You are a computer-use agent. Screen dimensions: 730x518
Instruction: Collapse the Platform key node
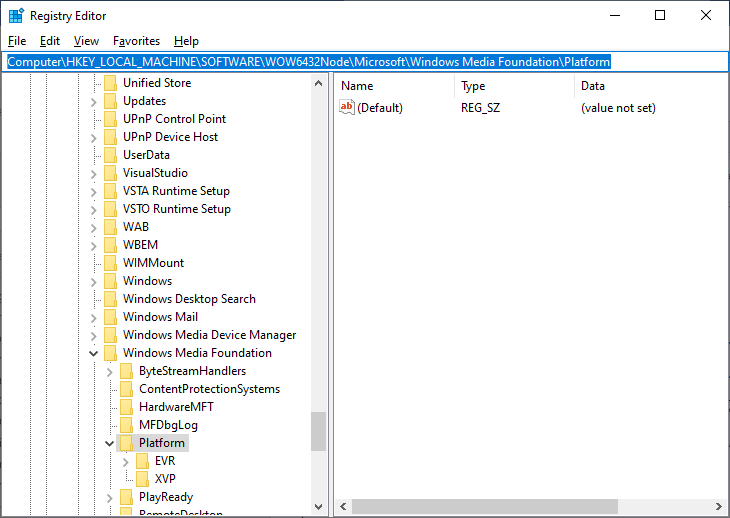[109, 443]
